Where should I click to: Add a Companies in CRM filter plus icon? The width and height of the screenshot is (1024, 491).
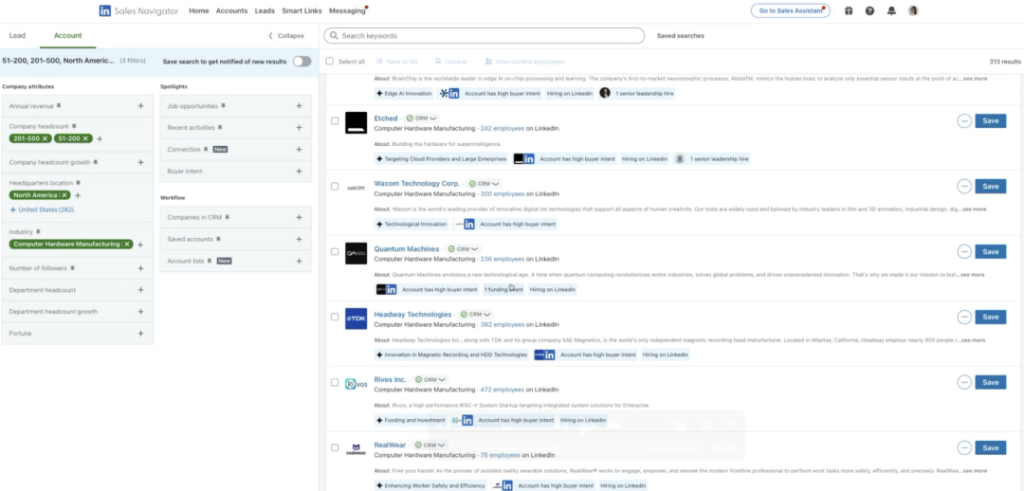pyautogui.click(x=298, y=217)
